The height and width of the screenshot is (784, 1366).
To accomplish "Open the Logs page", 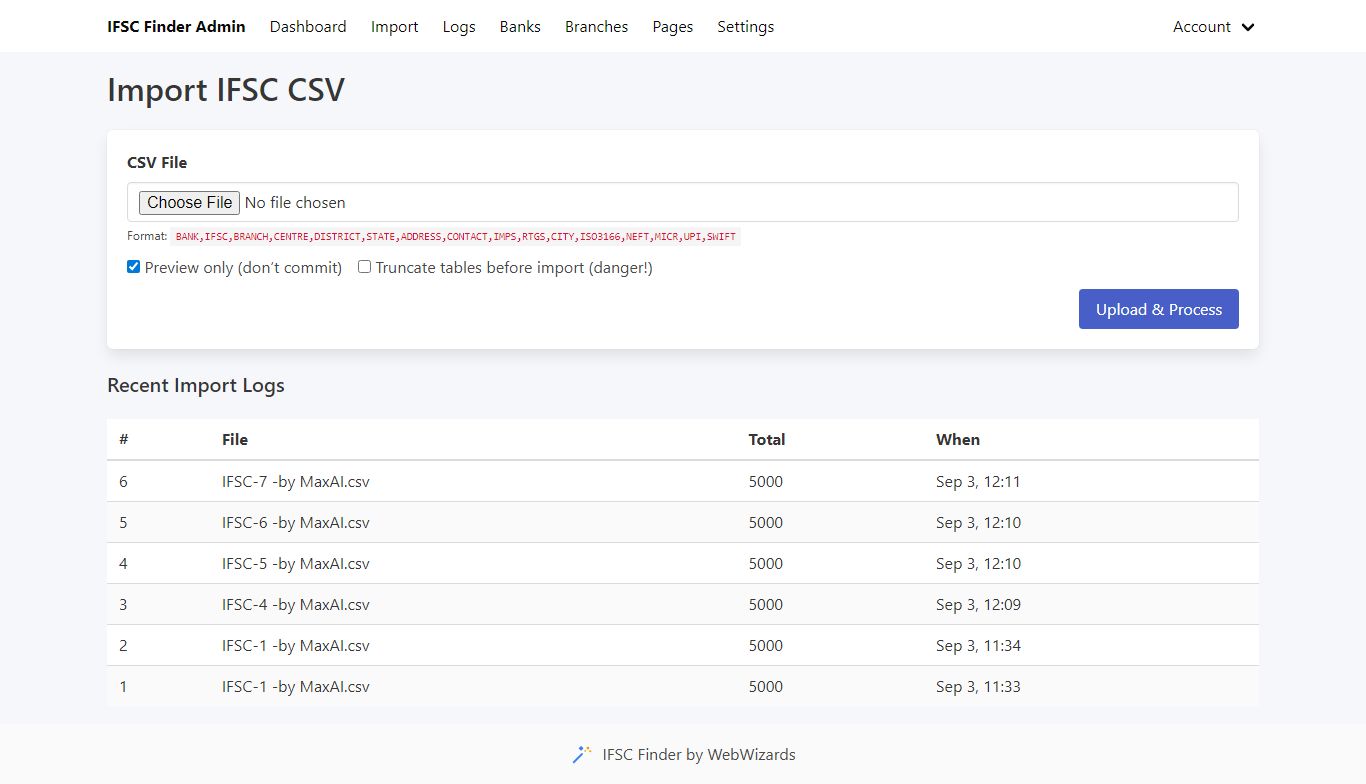I will (459, 27).
